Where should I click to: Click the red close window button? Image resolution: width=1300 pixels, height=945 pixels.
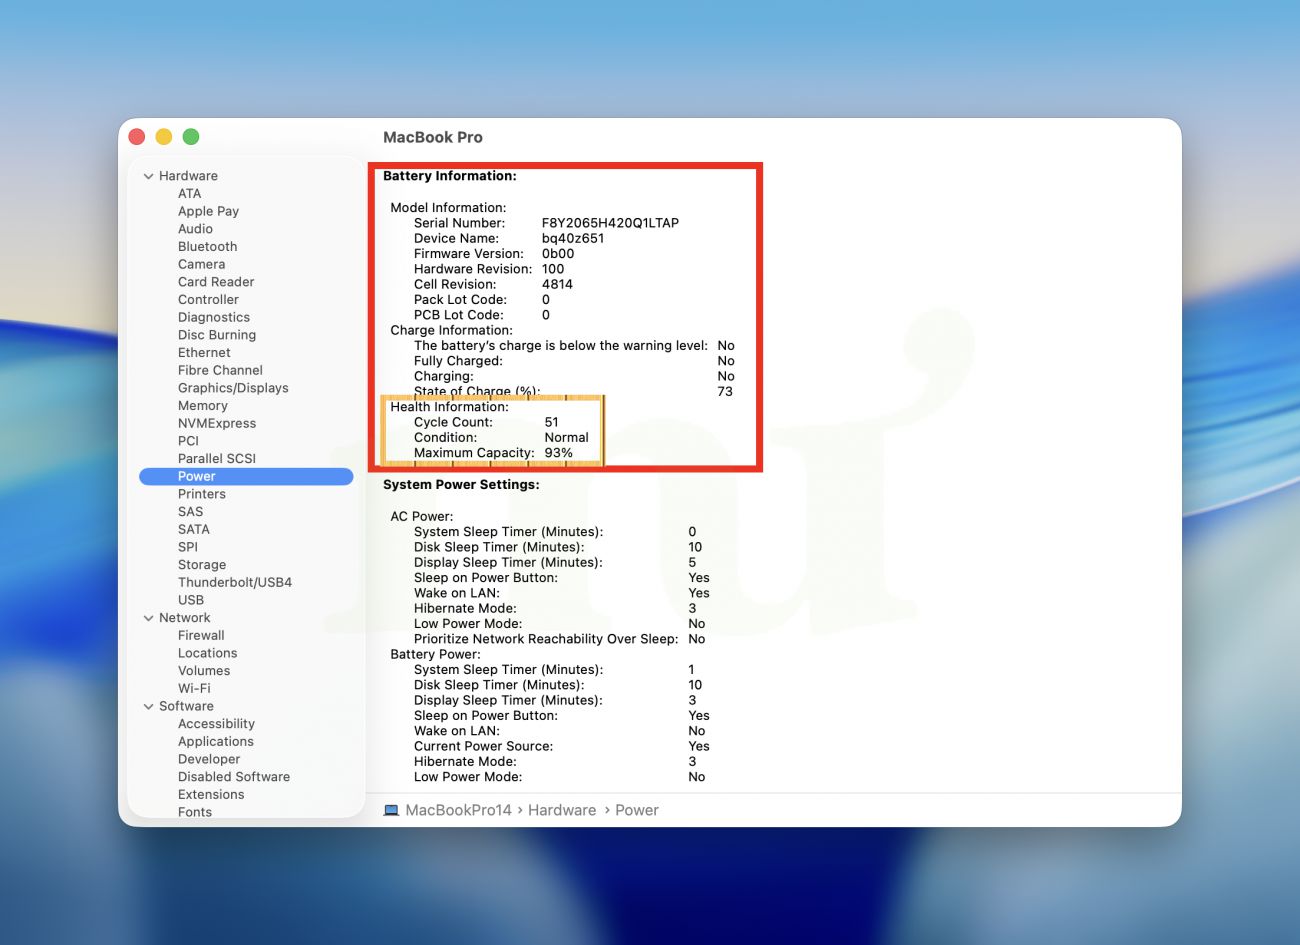pos(137,137)
